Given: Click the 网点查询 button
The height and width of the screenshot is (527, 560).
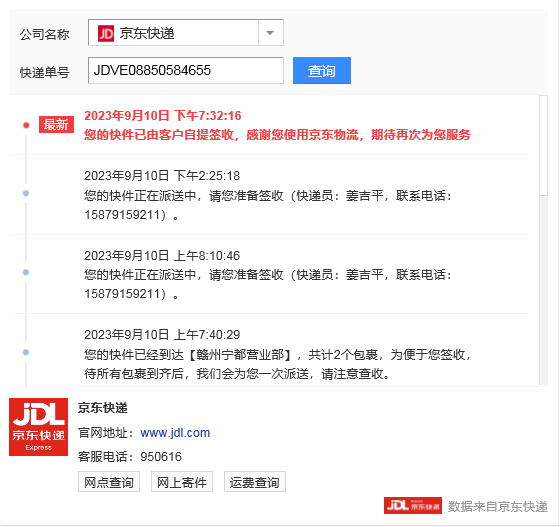Looking at the screenshot, I should (109, 482).
